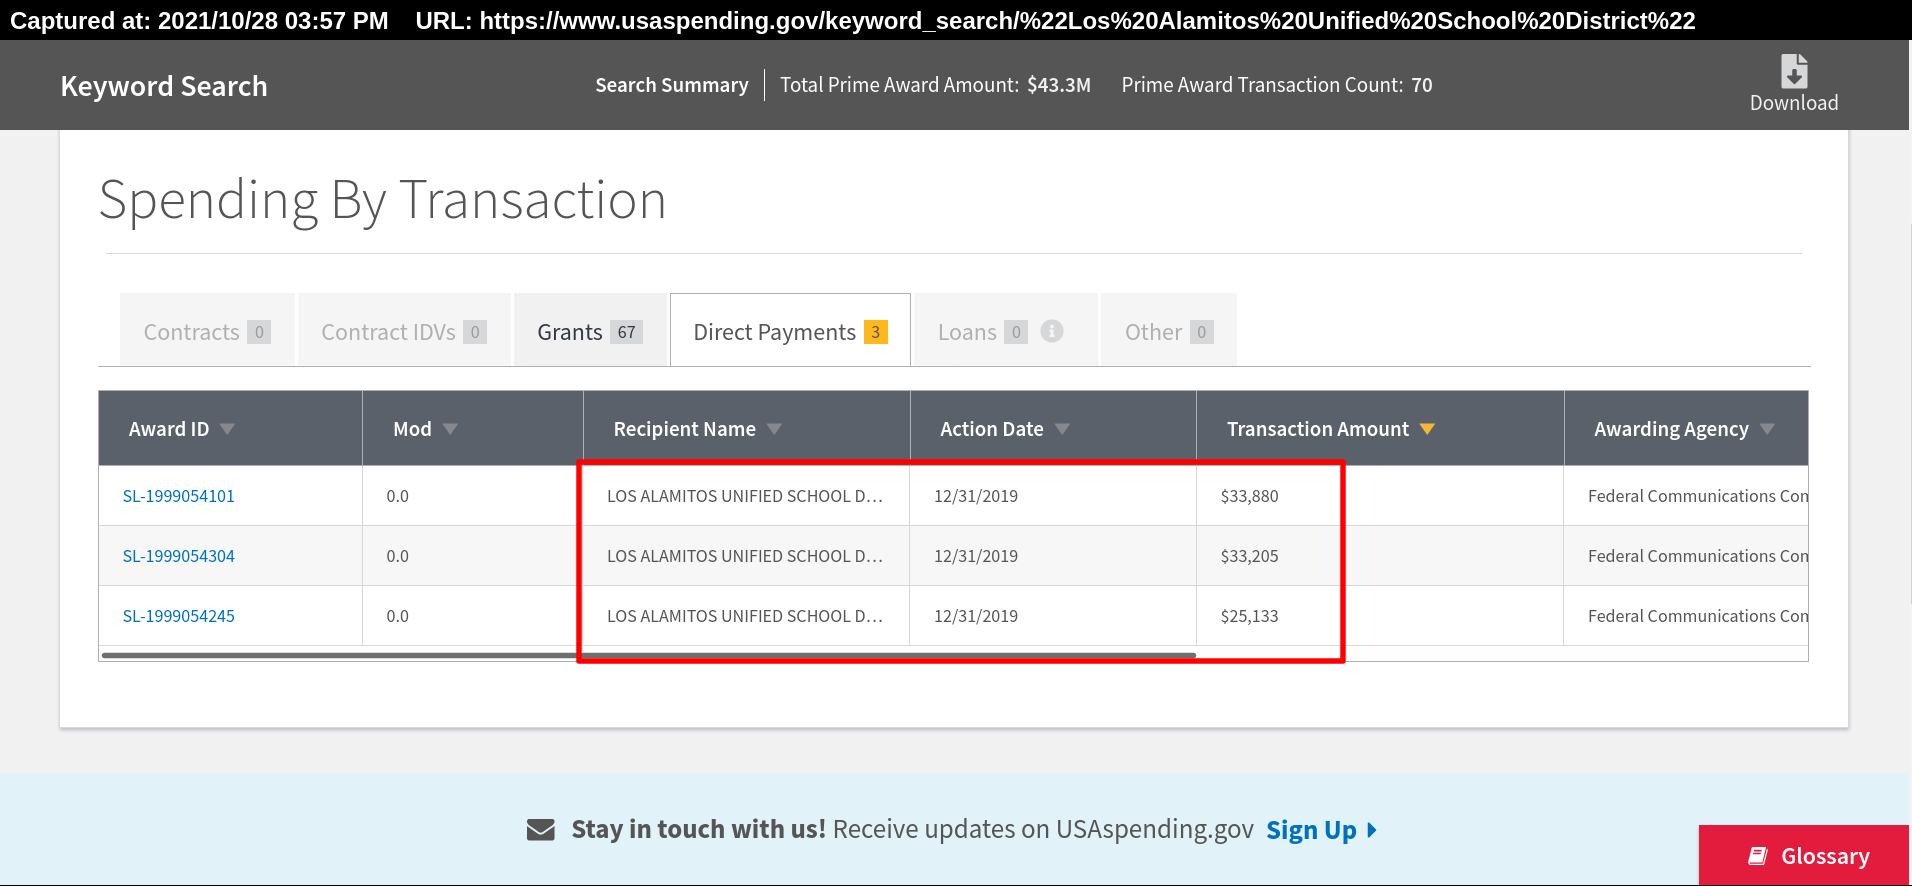The width and height of the screenshot is (1912, 886).
Task: Sort by Recipient Name arrow
Action: pos(774,429)
